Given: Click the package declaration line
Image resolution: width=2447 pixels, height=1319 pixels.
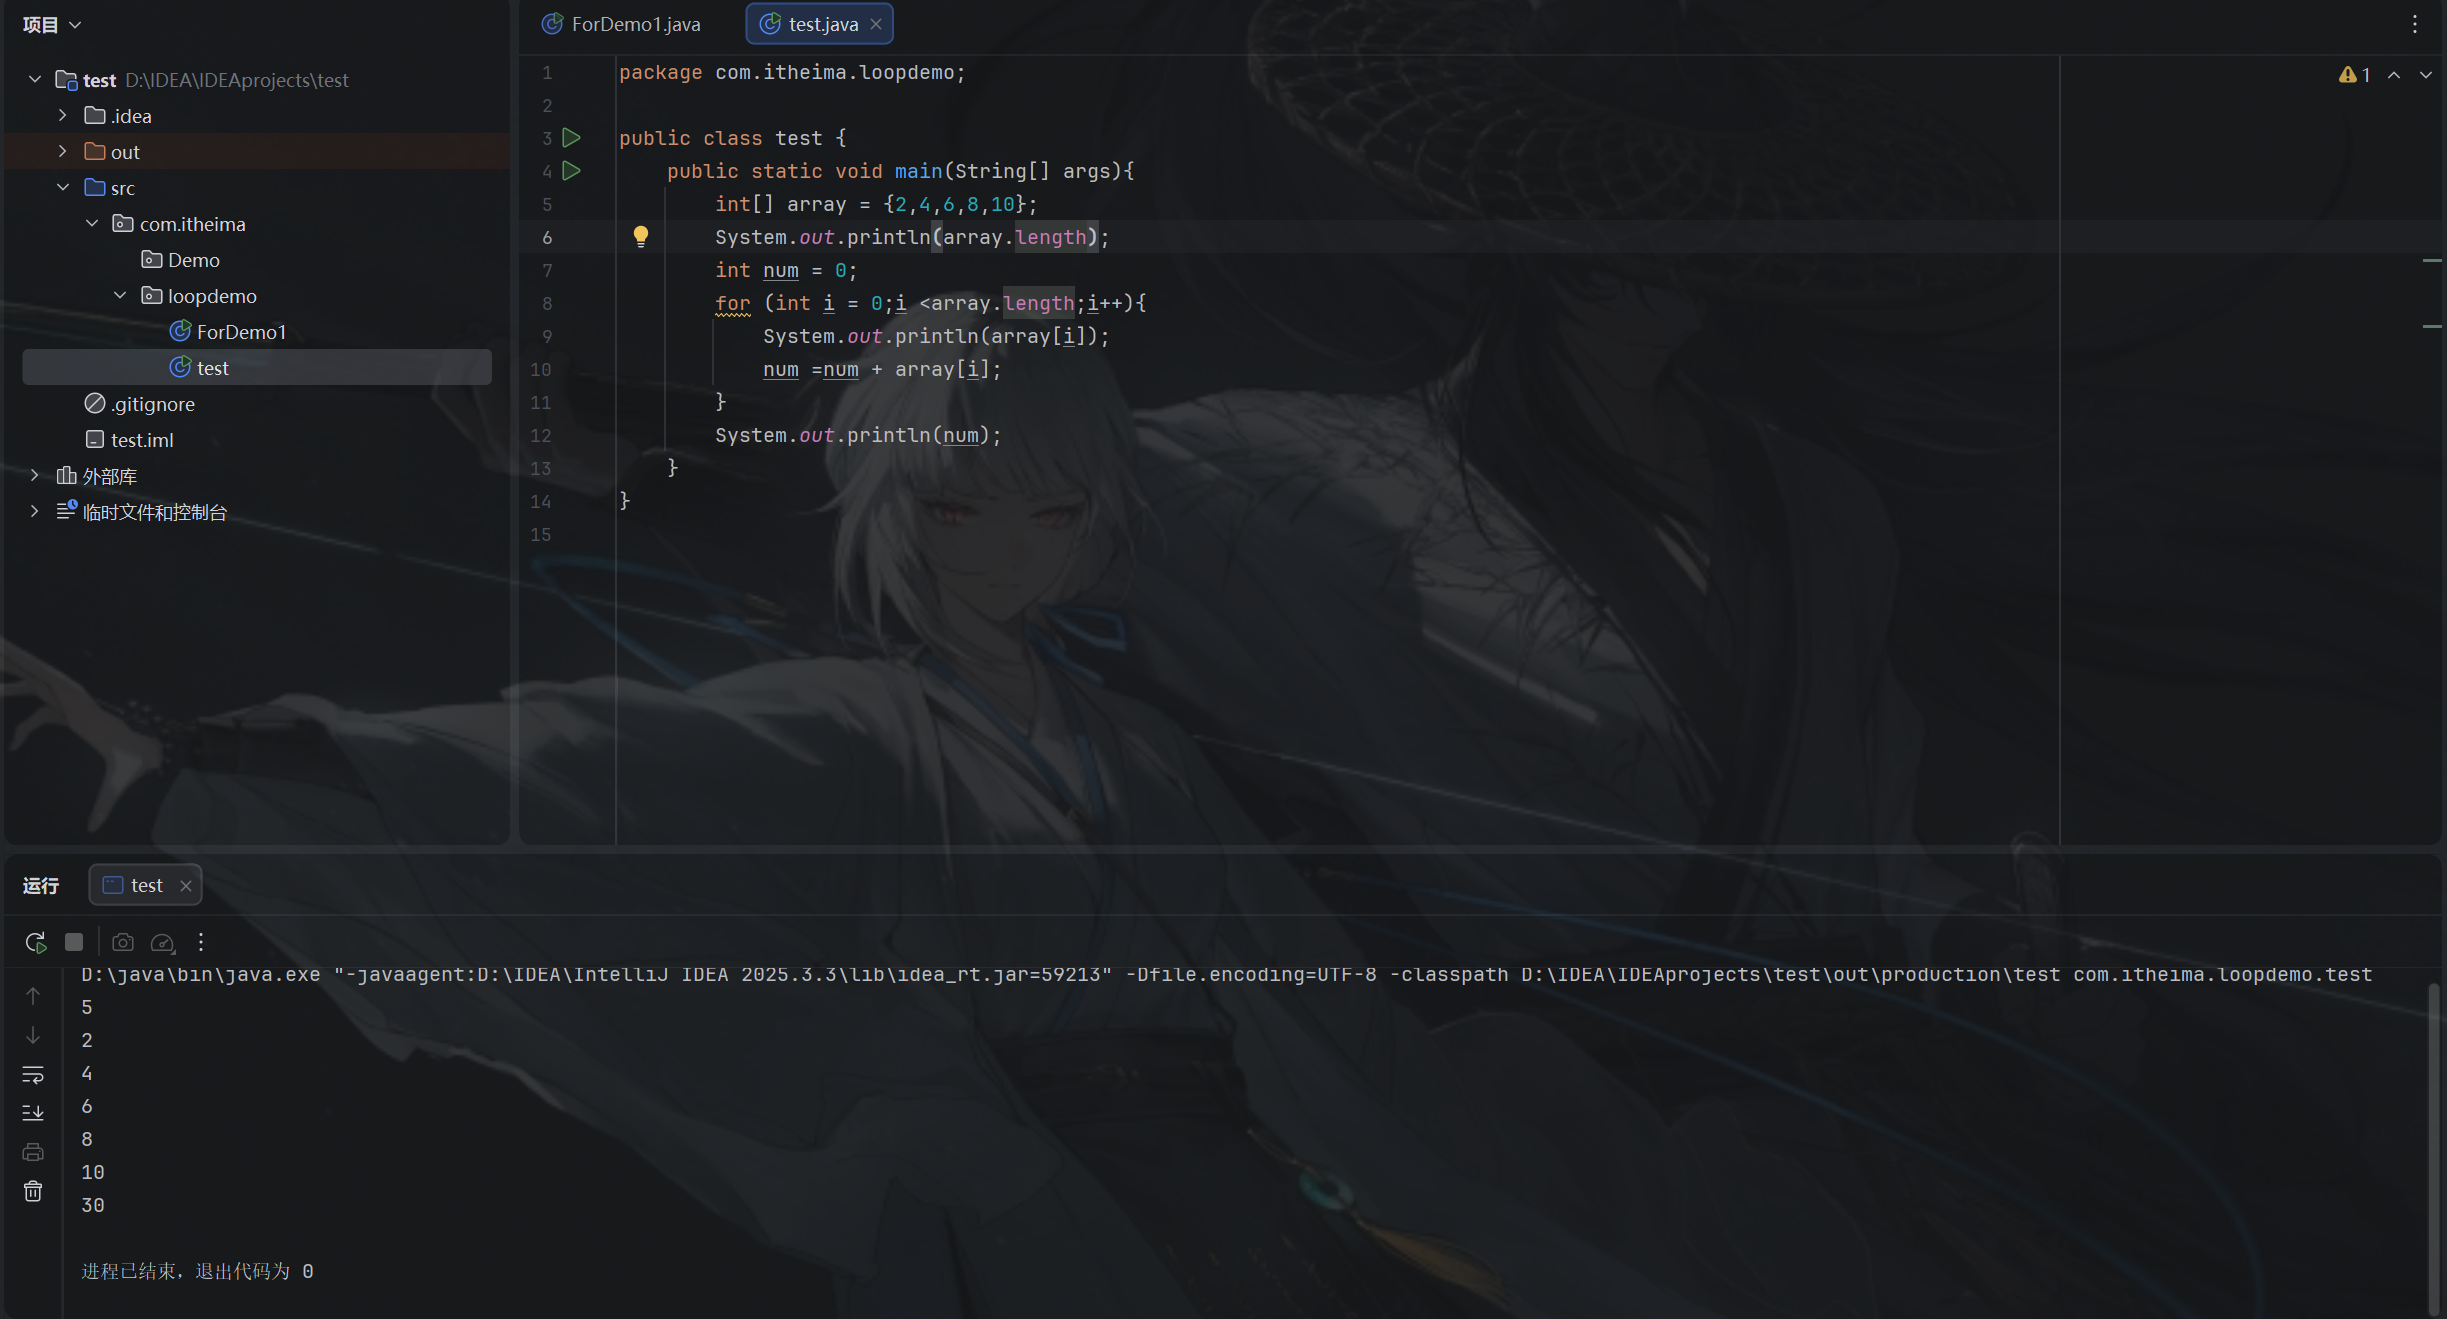Looking at the screenshot, I should [792, 72].
